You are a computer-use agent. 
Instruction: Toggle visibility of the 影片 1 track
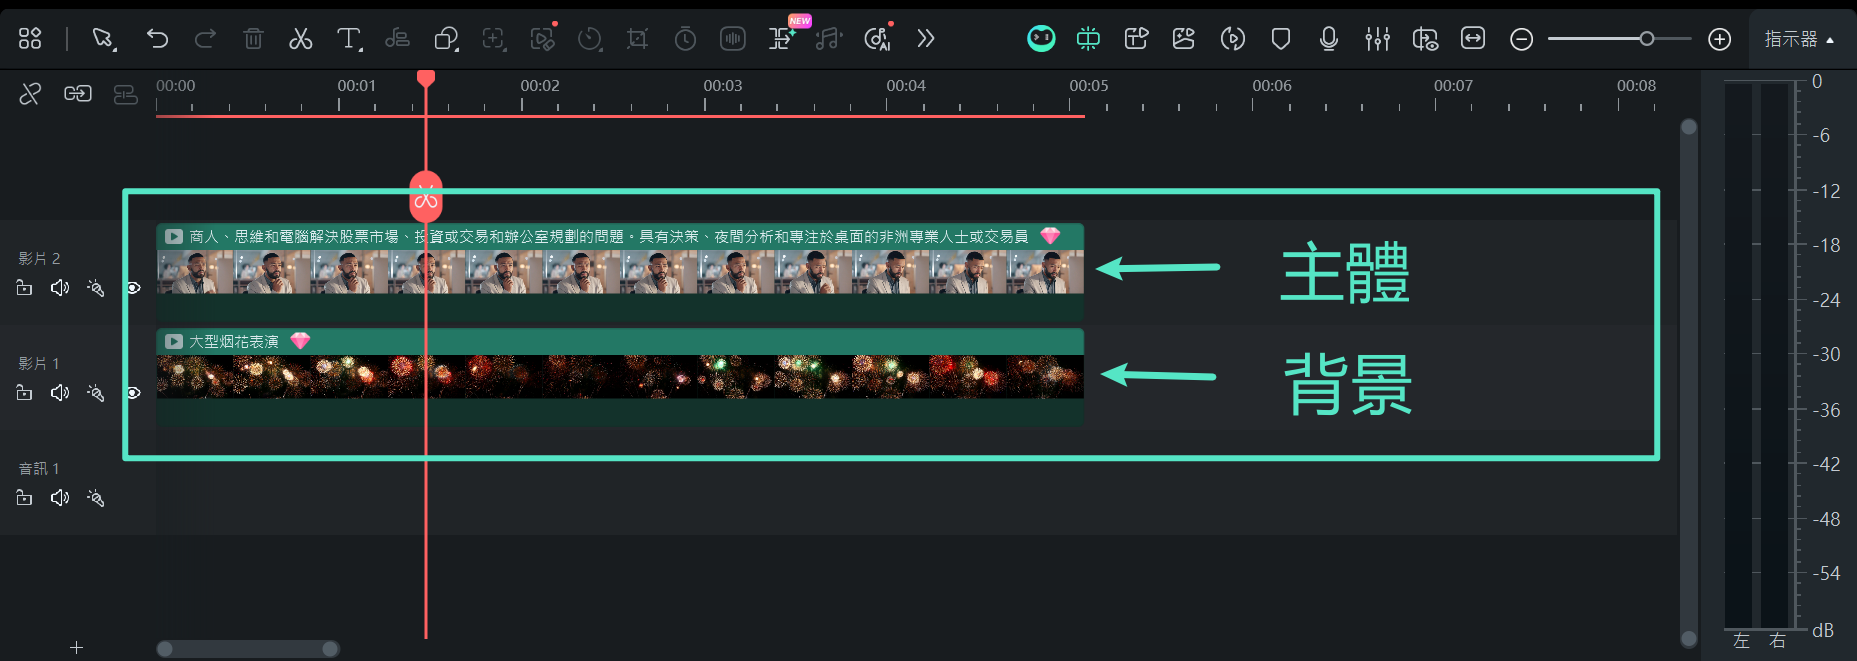(133, 393)
